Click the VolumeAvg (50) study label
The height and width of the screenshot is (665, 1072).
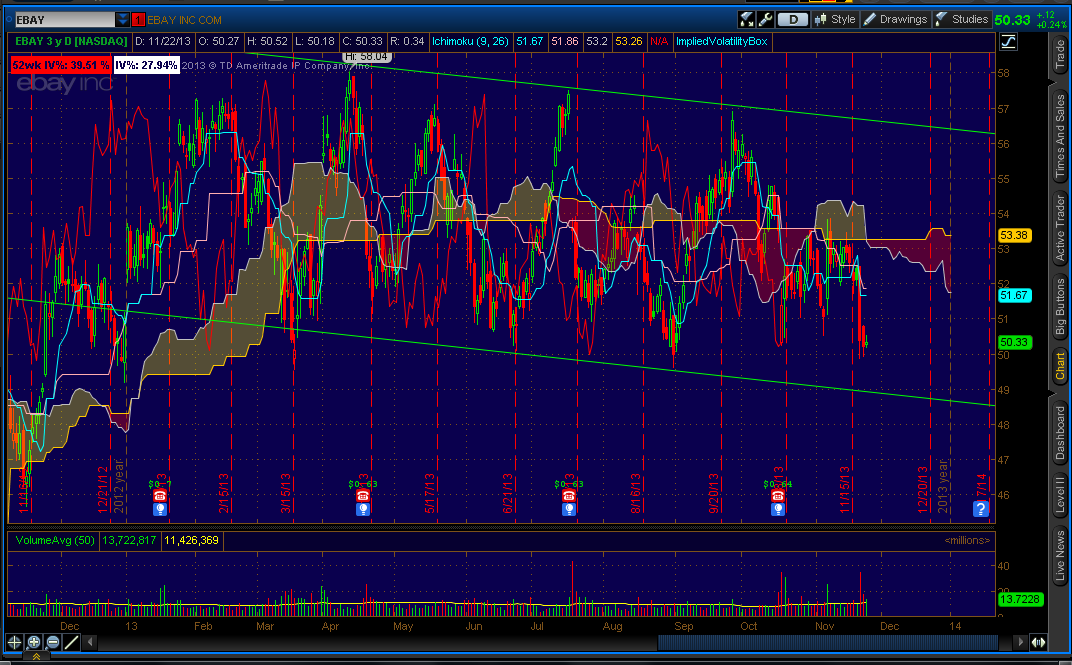[55, 540]
